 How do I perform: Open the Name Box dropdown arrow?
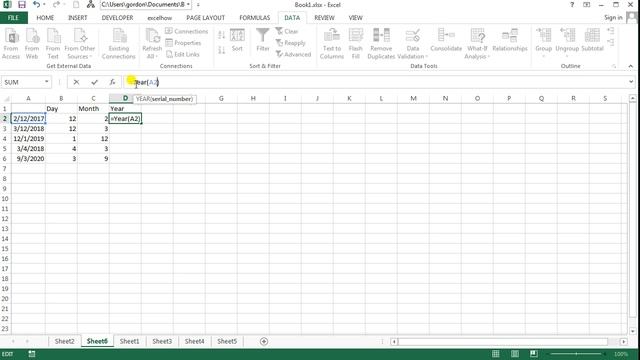pyautogui.click(x=47, y=82)
